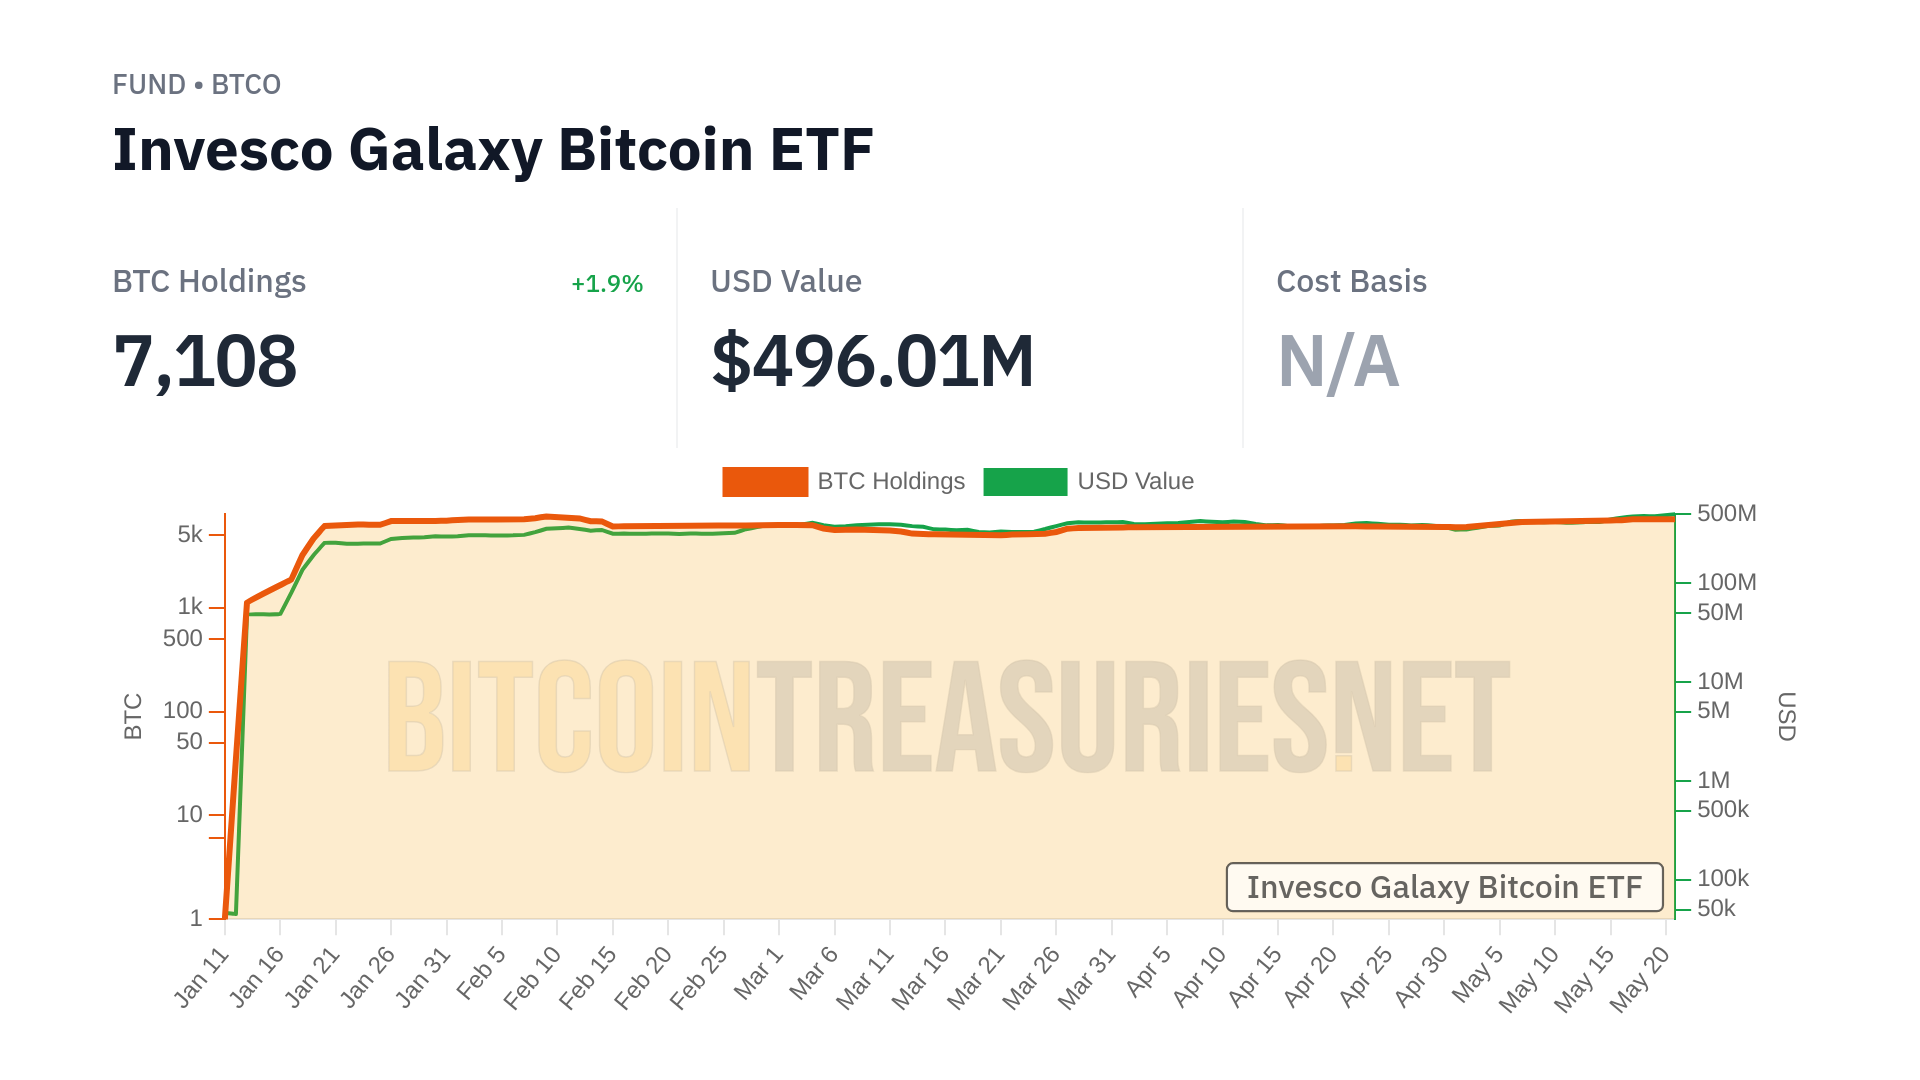Viewport: 1920px width, 1080px height.
Task: Hide the BTC Holdings series label
Action: tap(891, 482)
